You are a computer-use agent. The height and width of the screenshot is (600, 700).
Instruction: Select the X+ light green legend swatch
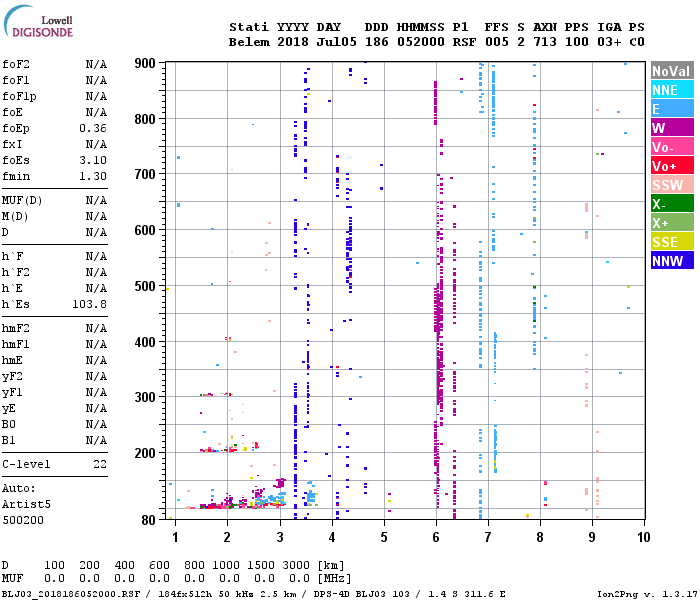[672, 223]
